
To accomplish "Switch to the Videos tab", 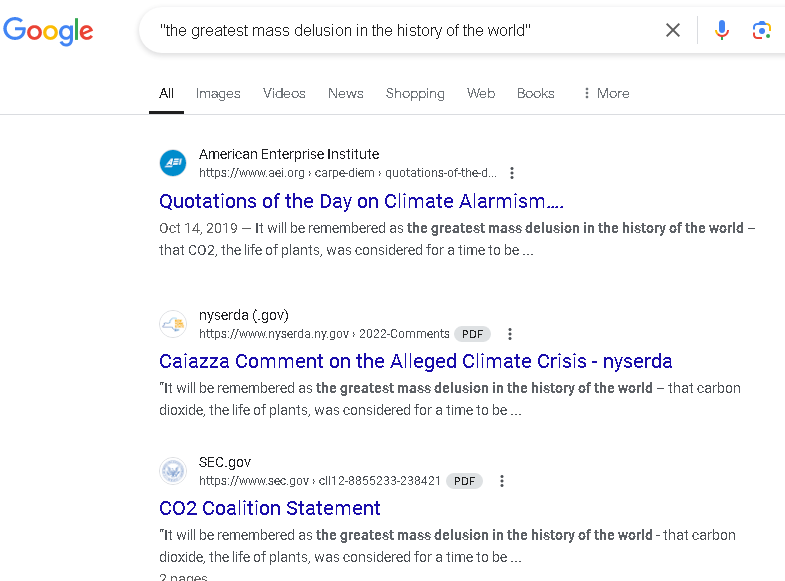I will point(284,94).
